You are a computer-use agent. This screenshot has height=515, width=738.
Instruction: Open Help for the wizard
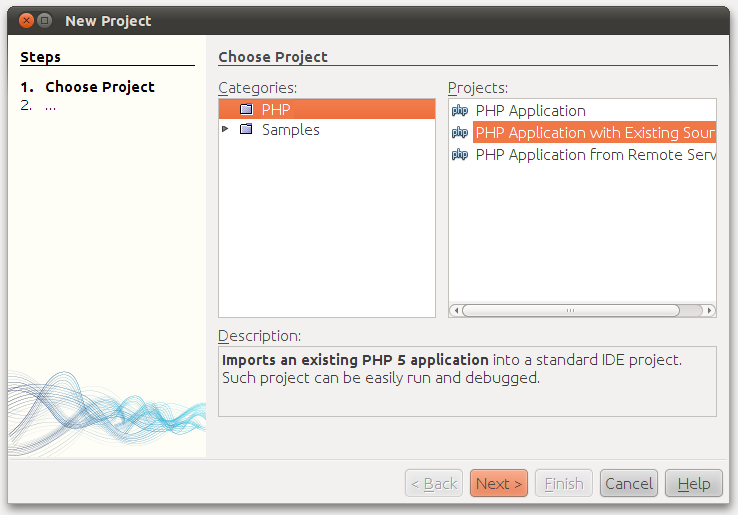(693, 484)
